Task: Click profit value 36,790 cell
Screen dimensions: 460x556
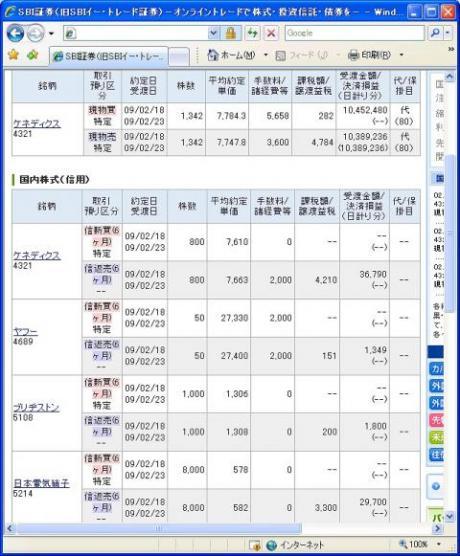Action: click(x=373, y=274)
